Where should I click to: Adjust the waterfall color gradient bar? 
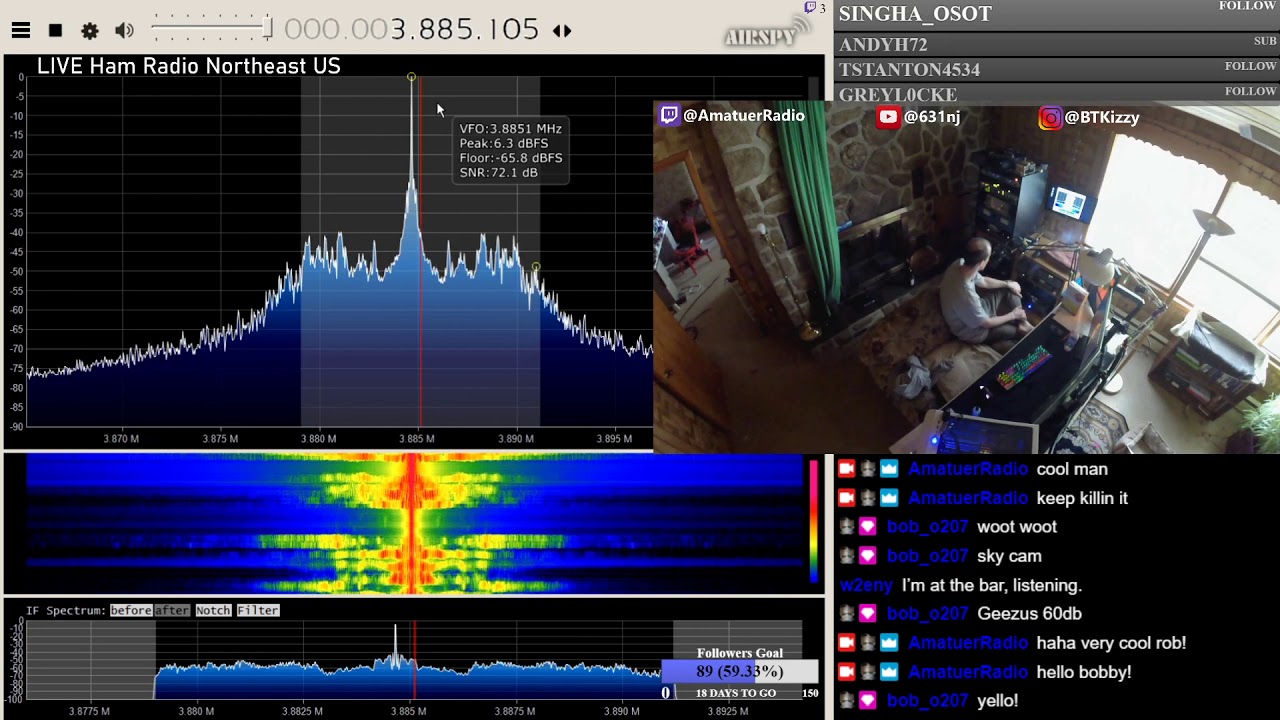814,520
